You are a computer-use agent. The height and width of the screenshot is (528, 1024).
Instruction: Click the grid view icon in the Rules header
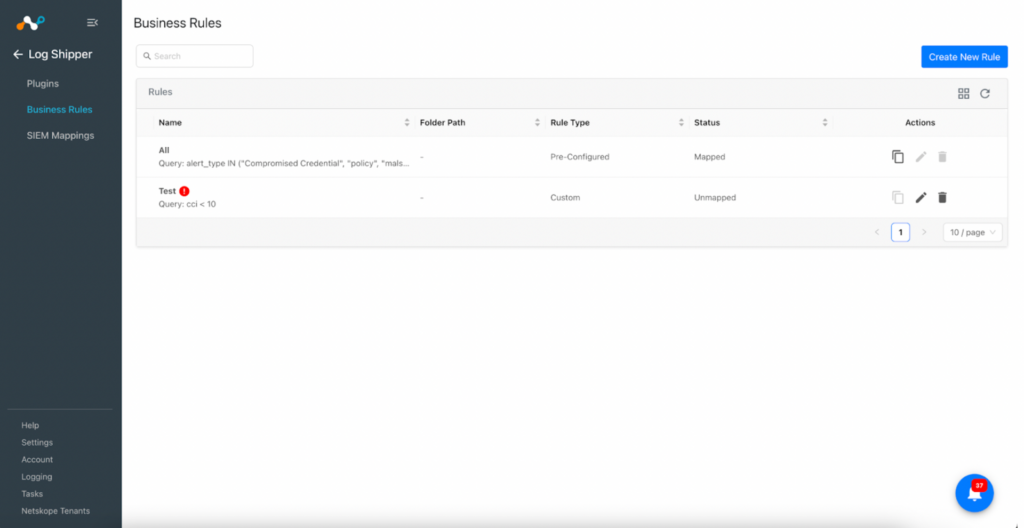click(x=963, y=93)
